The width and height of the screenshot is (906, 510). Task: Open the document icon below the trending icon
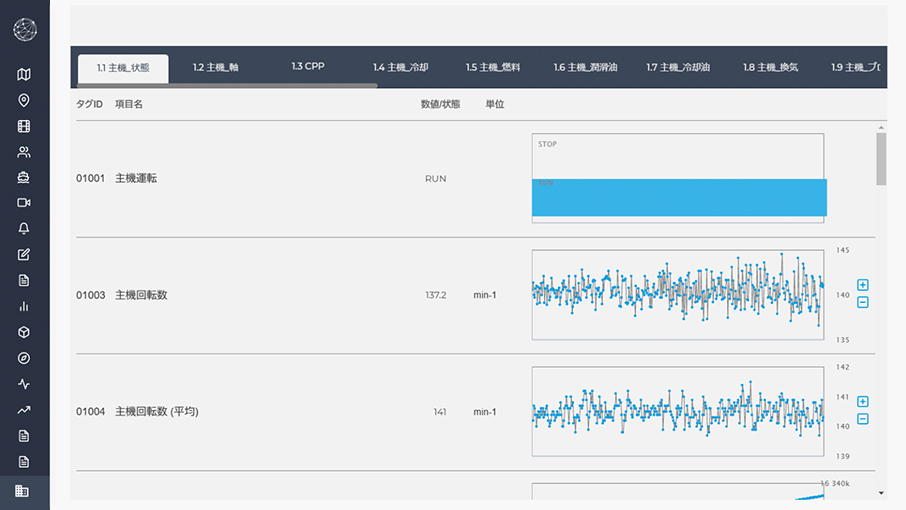point(24,436)
